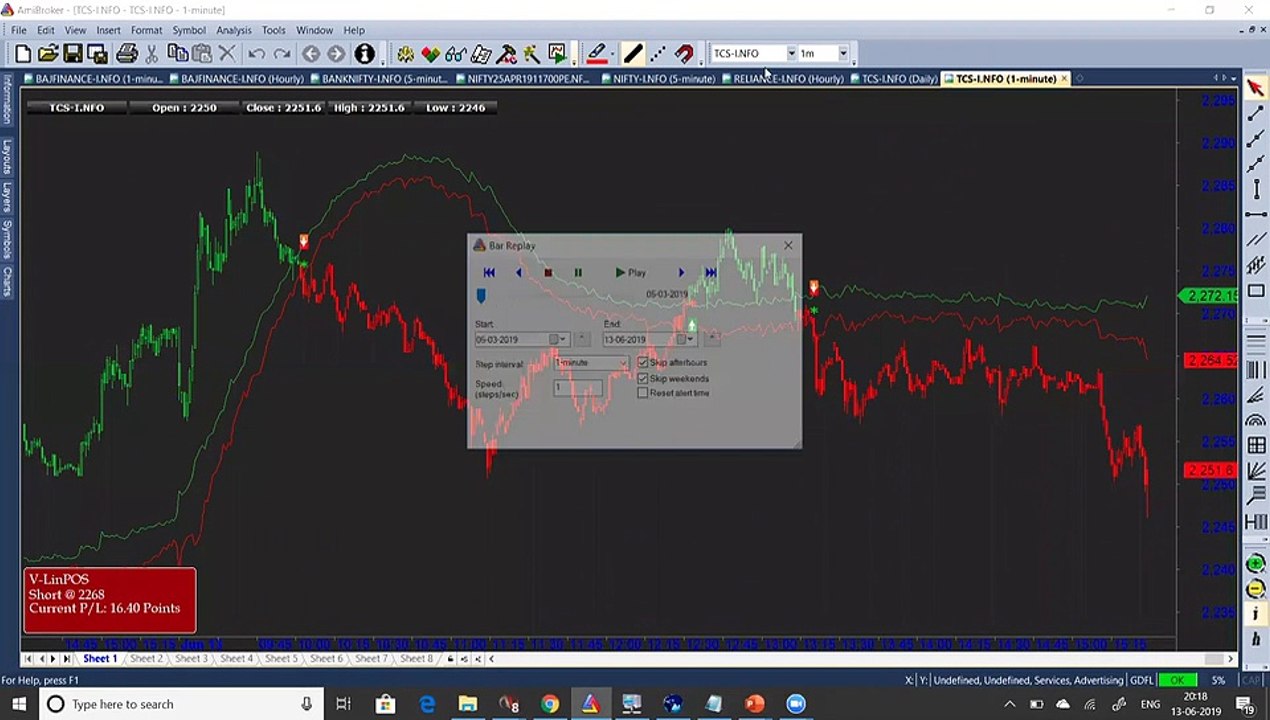
Task: Open Google Chrome from the taskbar
Action: click(x=550, y=704)
